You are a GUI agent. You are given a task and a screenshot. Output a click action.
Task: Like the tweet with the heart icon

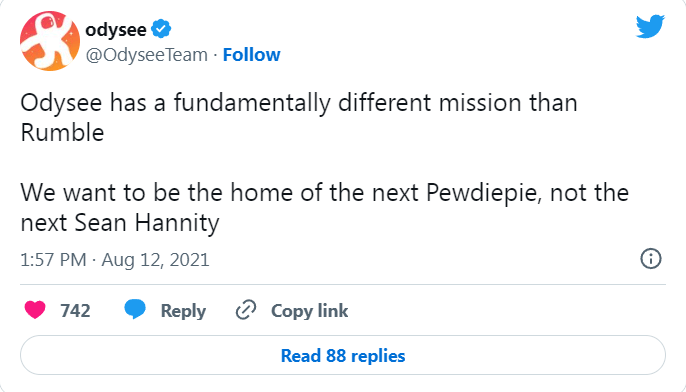[x=35, y=310]
